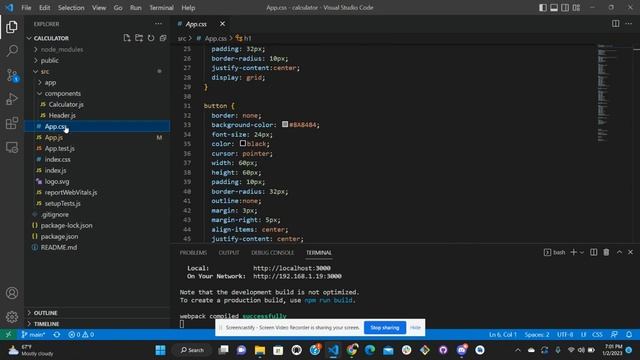Open the Edit menu
640x360 pixels.
pos(44,7)
